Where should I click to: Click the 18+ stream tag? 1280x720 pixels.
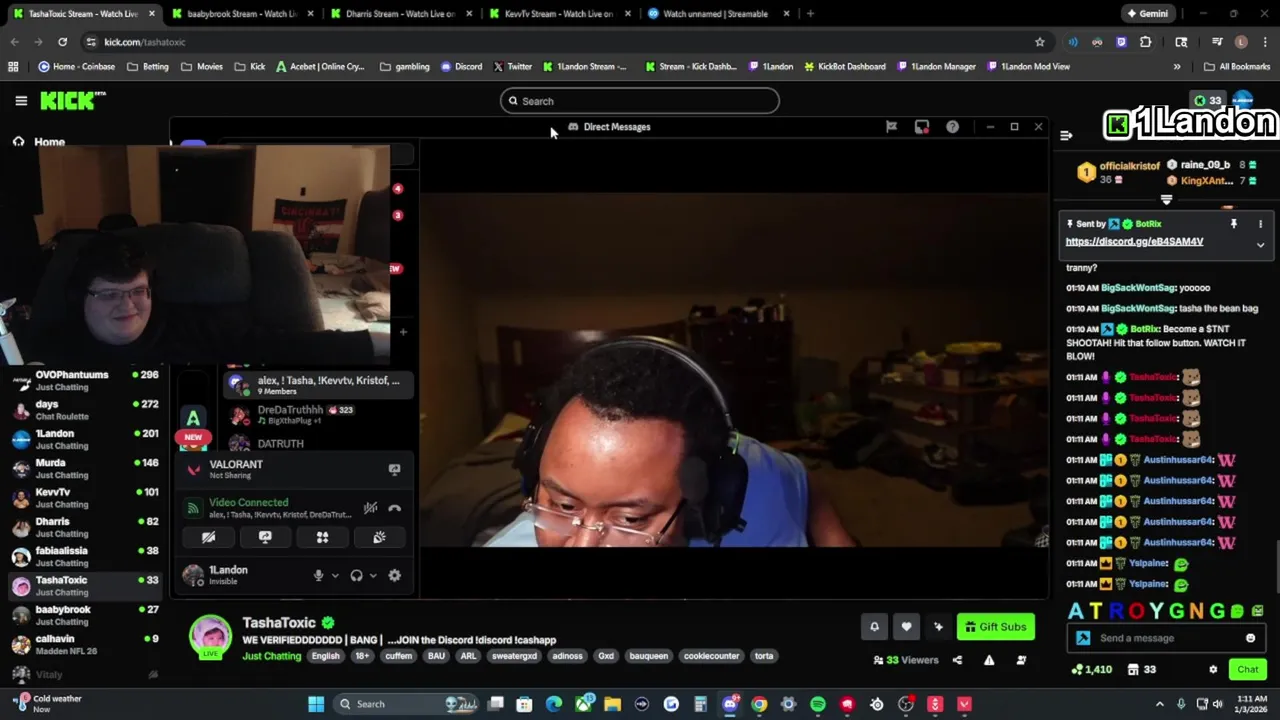point(362,656)
